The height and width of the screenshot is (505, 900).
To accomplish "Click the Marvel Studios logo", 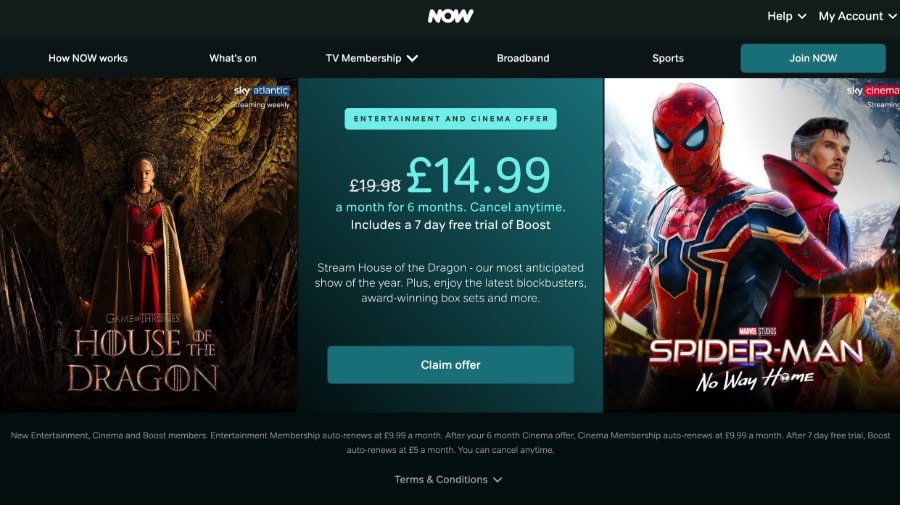I will coord(757,331).
